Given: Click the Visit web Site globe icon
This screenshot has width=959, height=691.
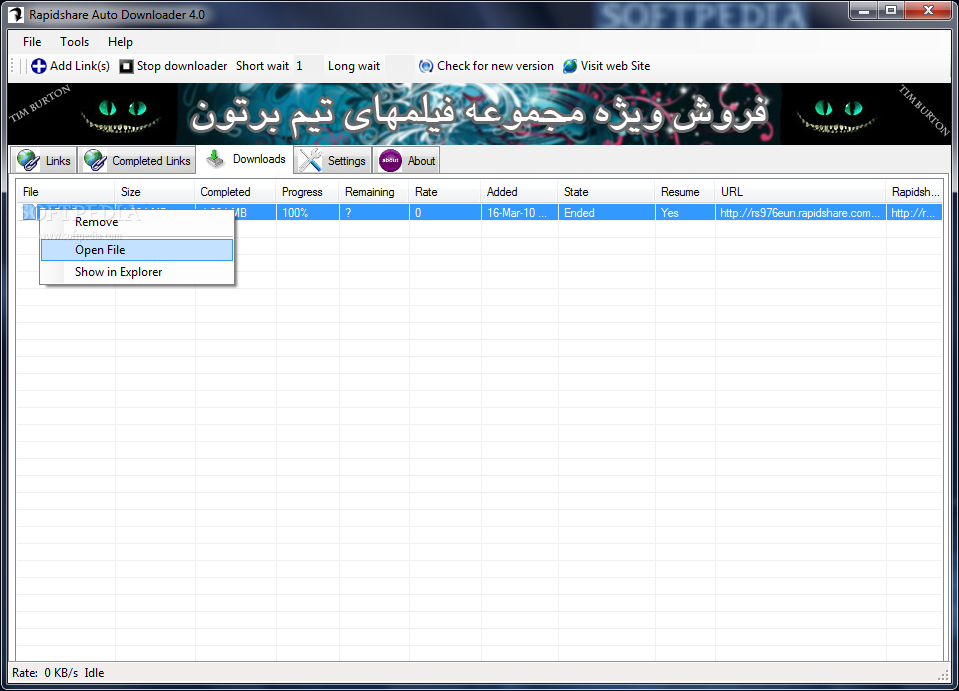Looking at the screenshot, I should point(570,66).
